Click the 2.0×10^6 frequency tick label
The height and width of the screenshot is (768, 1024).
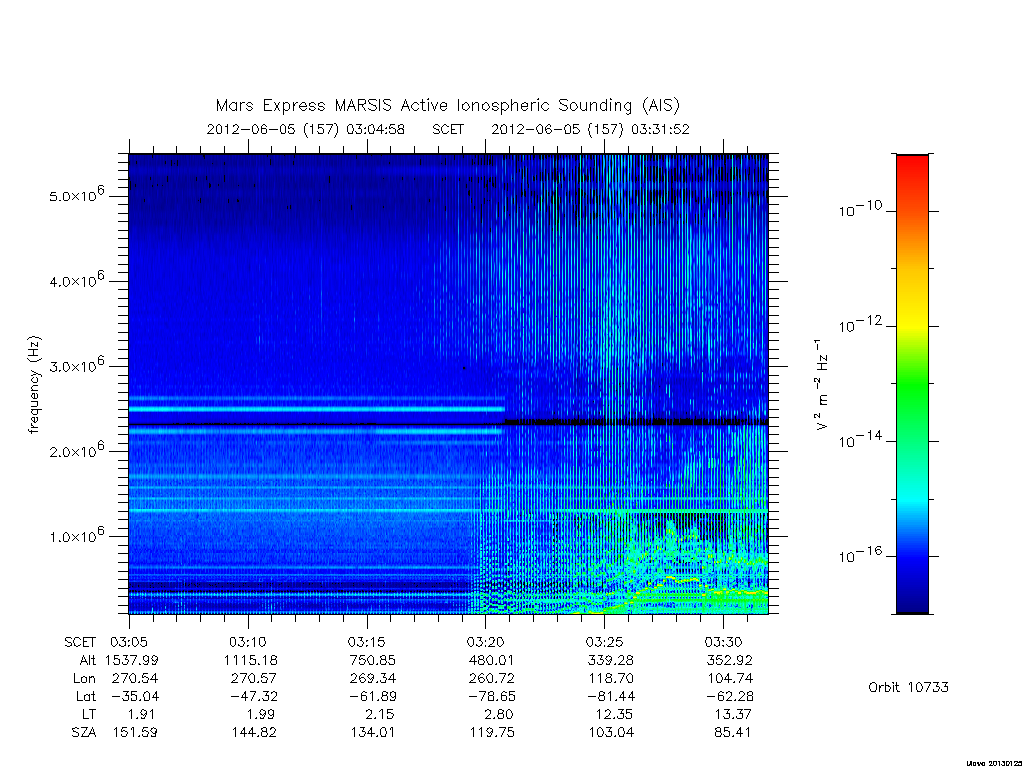point(76,451)
